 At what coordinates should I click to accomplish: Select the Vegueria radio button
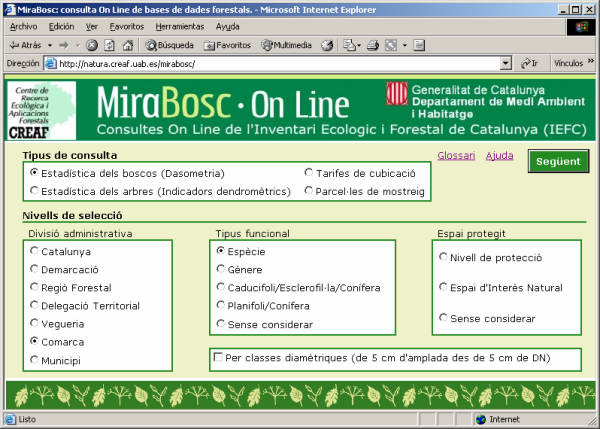tap(34, 323)
